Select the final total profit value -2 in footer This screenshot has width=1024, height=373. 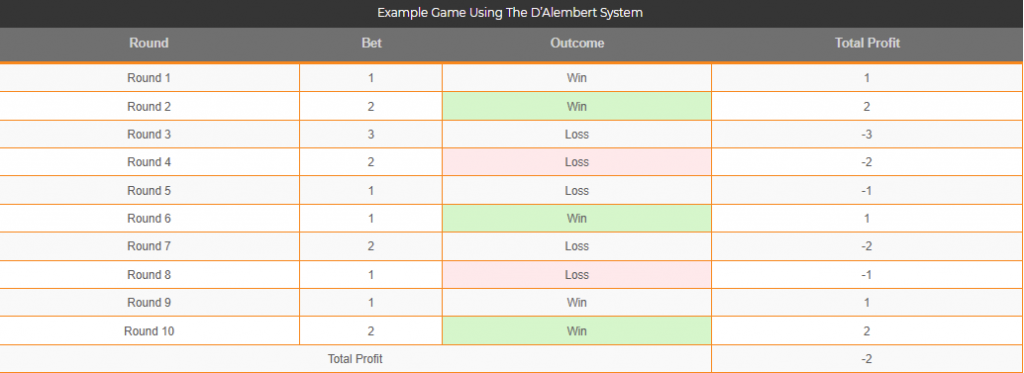point(867,359)
